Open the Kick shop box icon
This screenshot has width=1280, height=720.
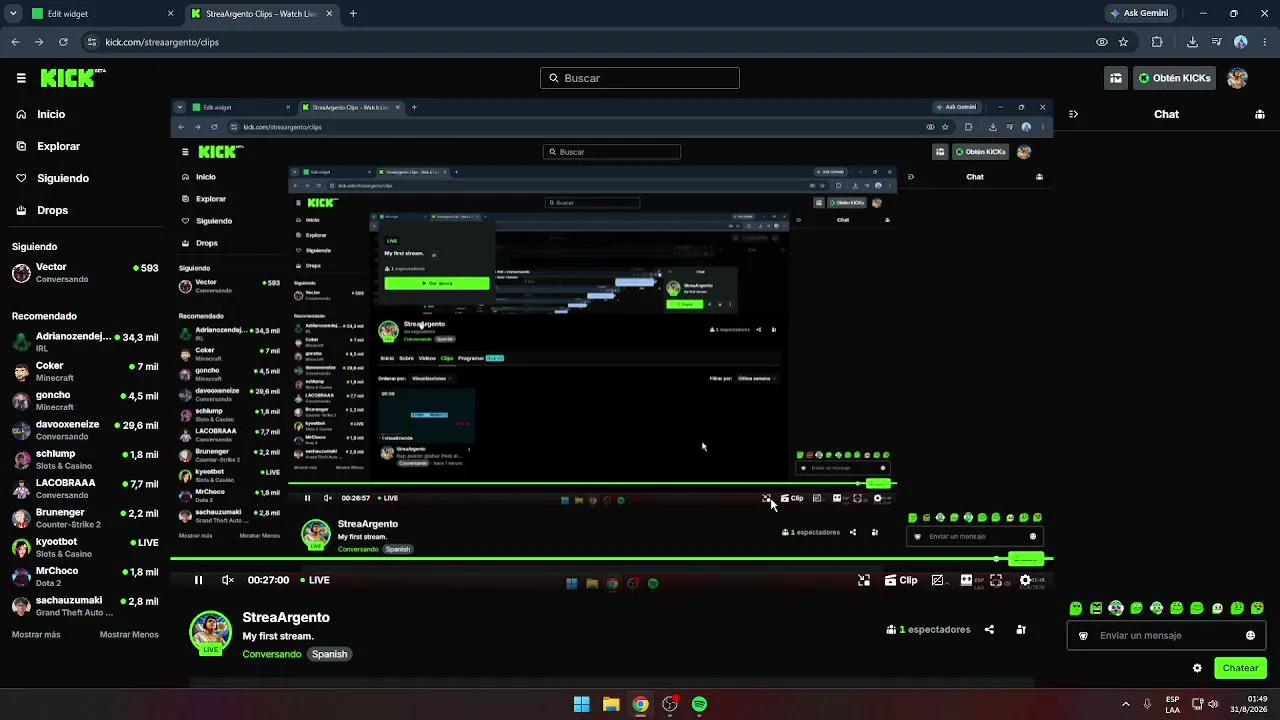point(1116,78)
